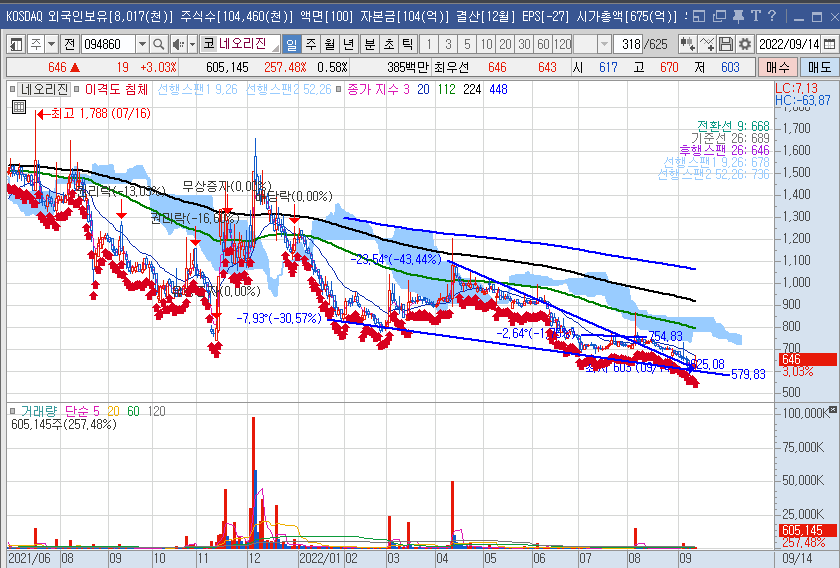This screenshot has width=840, height=568.
Task: Select interval 1 button
Action: click(429, 44)
